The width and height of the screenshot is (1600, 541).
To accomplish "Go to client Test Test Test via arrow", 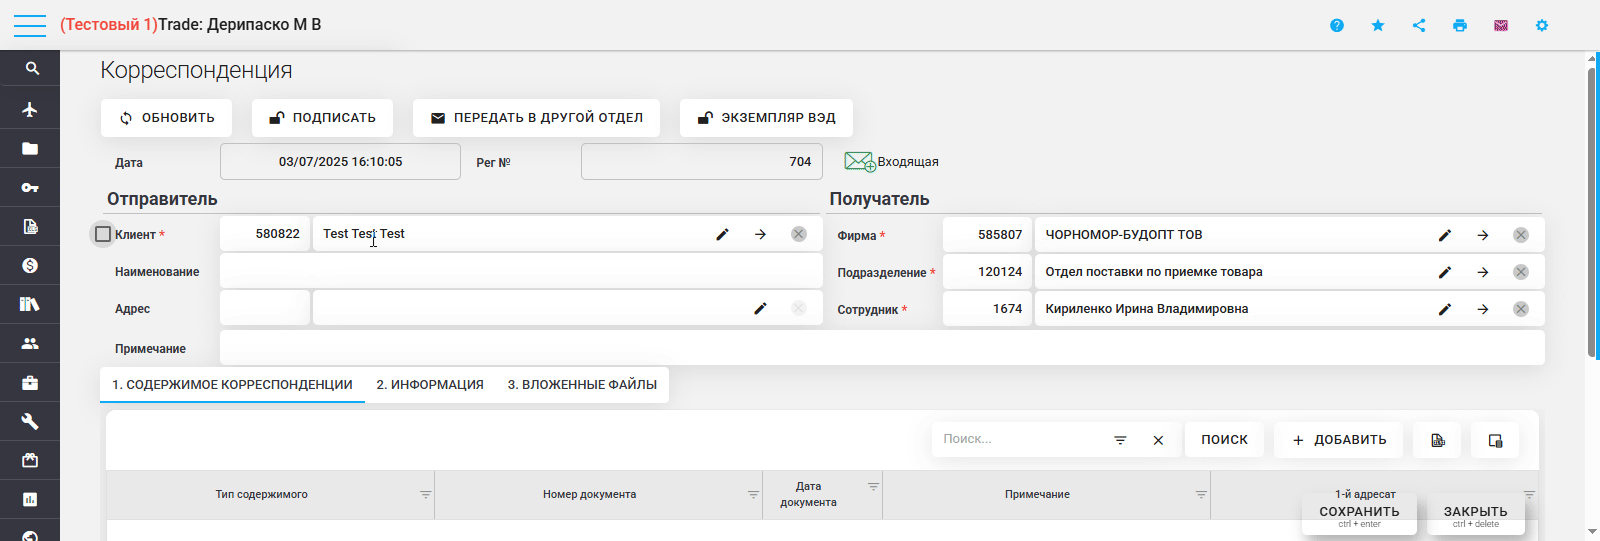I will pos(760,234).
